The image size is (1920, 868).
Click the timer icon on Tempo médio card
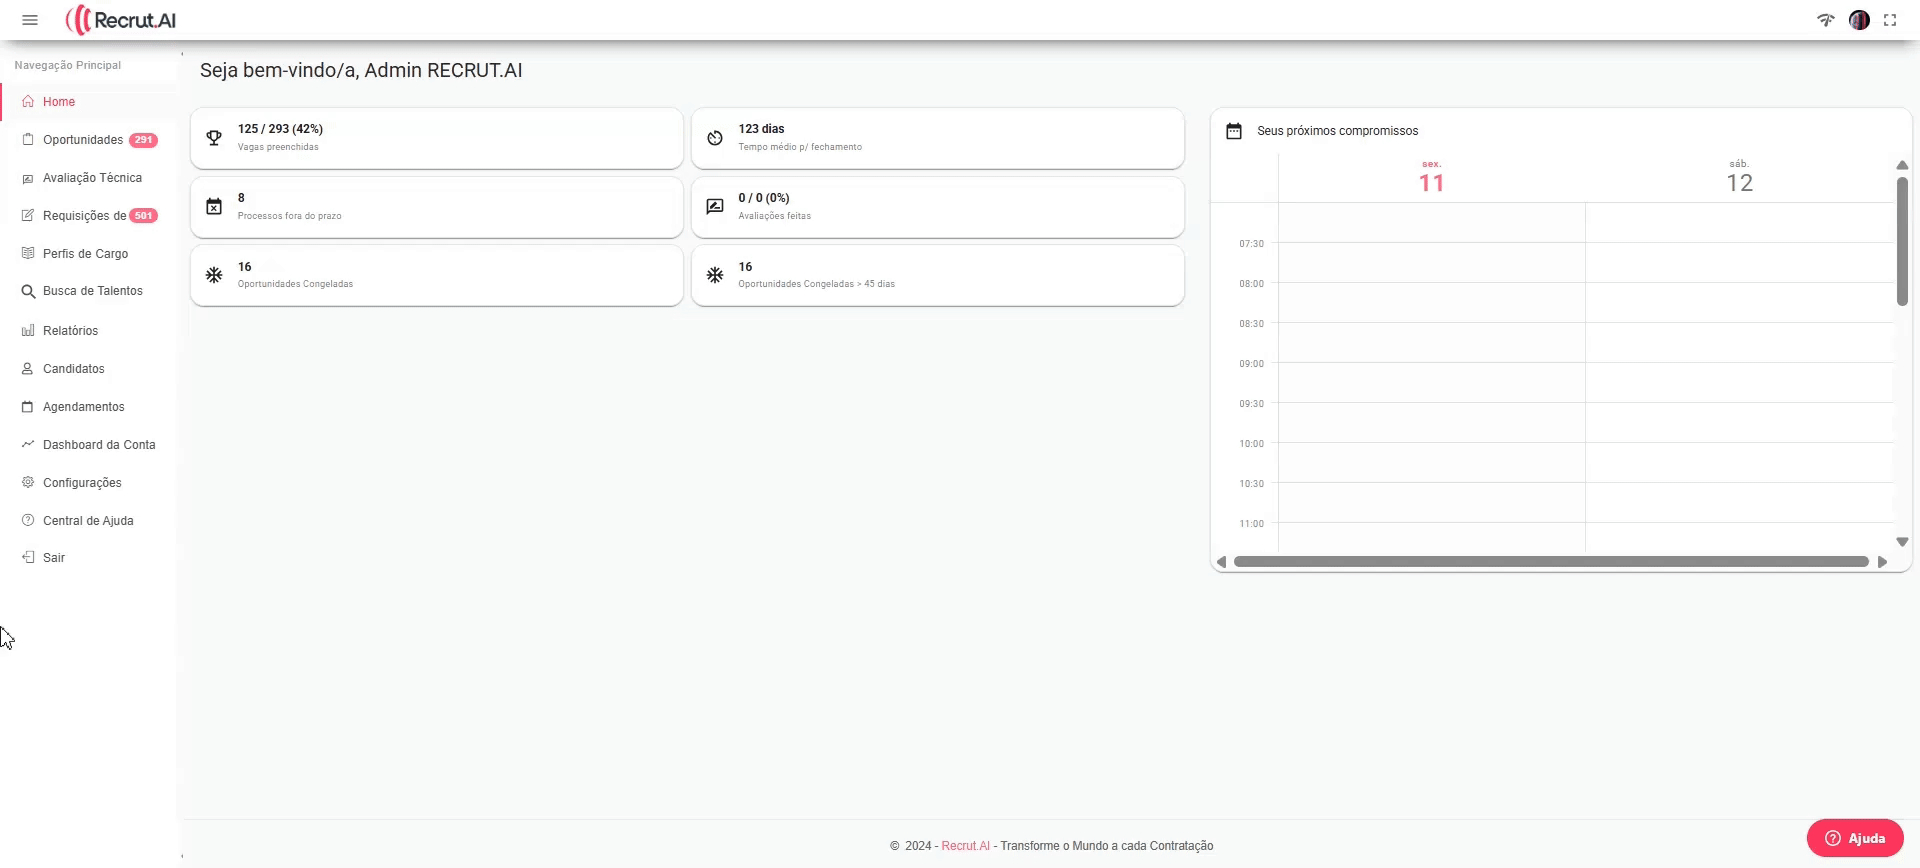(715, 138)
